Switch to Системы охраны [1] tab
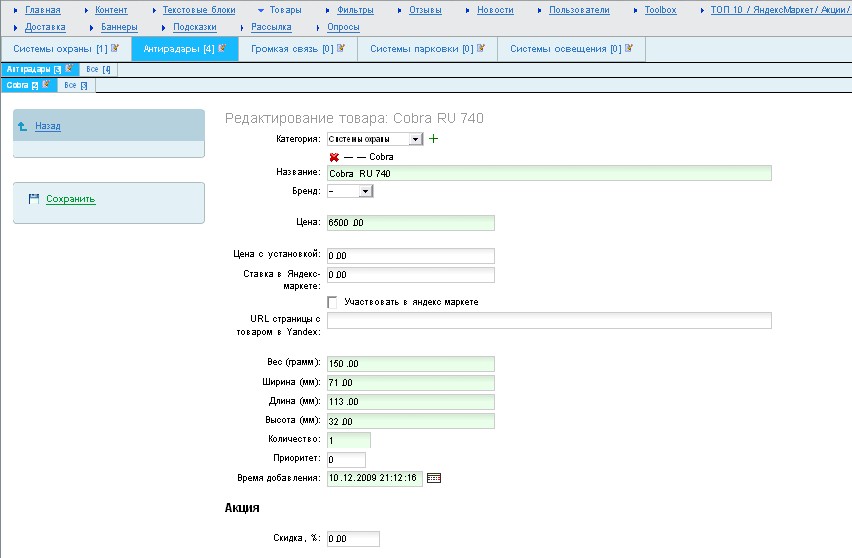Viewport: 852px width, 558px height. (x=66, y=49)
